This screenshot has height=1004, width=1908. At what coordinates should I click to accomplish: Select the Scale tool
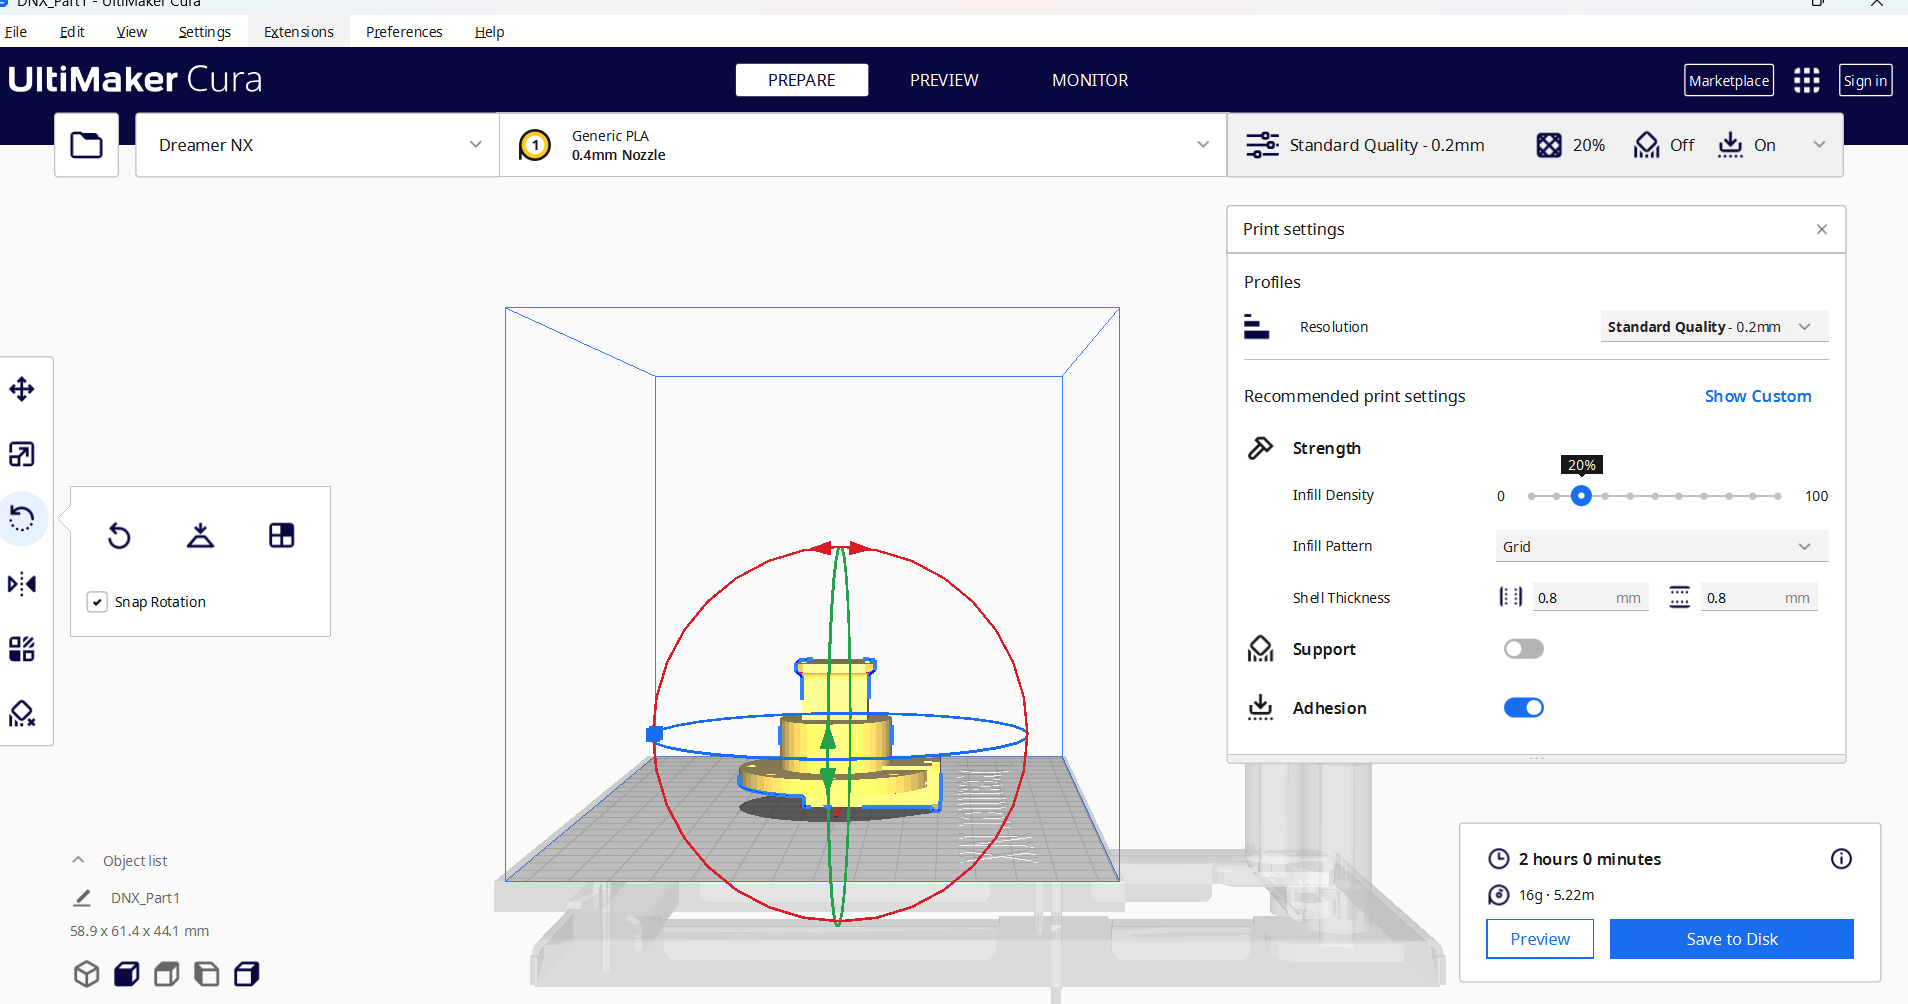tap(22, 454)
